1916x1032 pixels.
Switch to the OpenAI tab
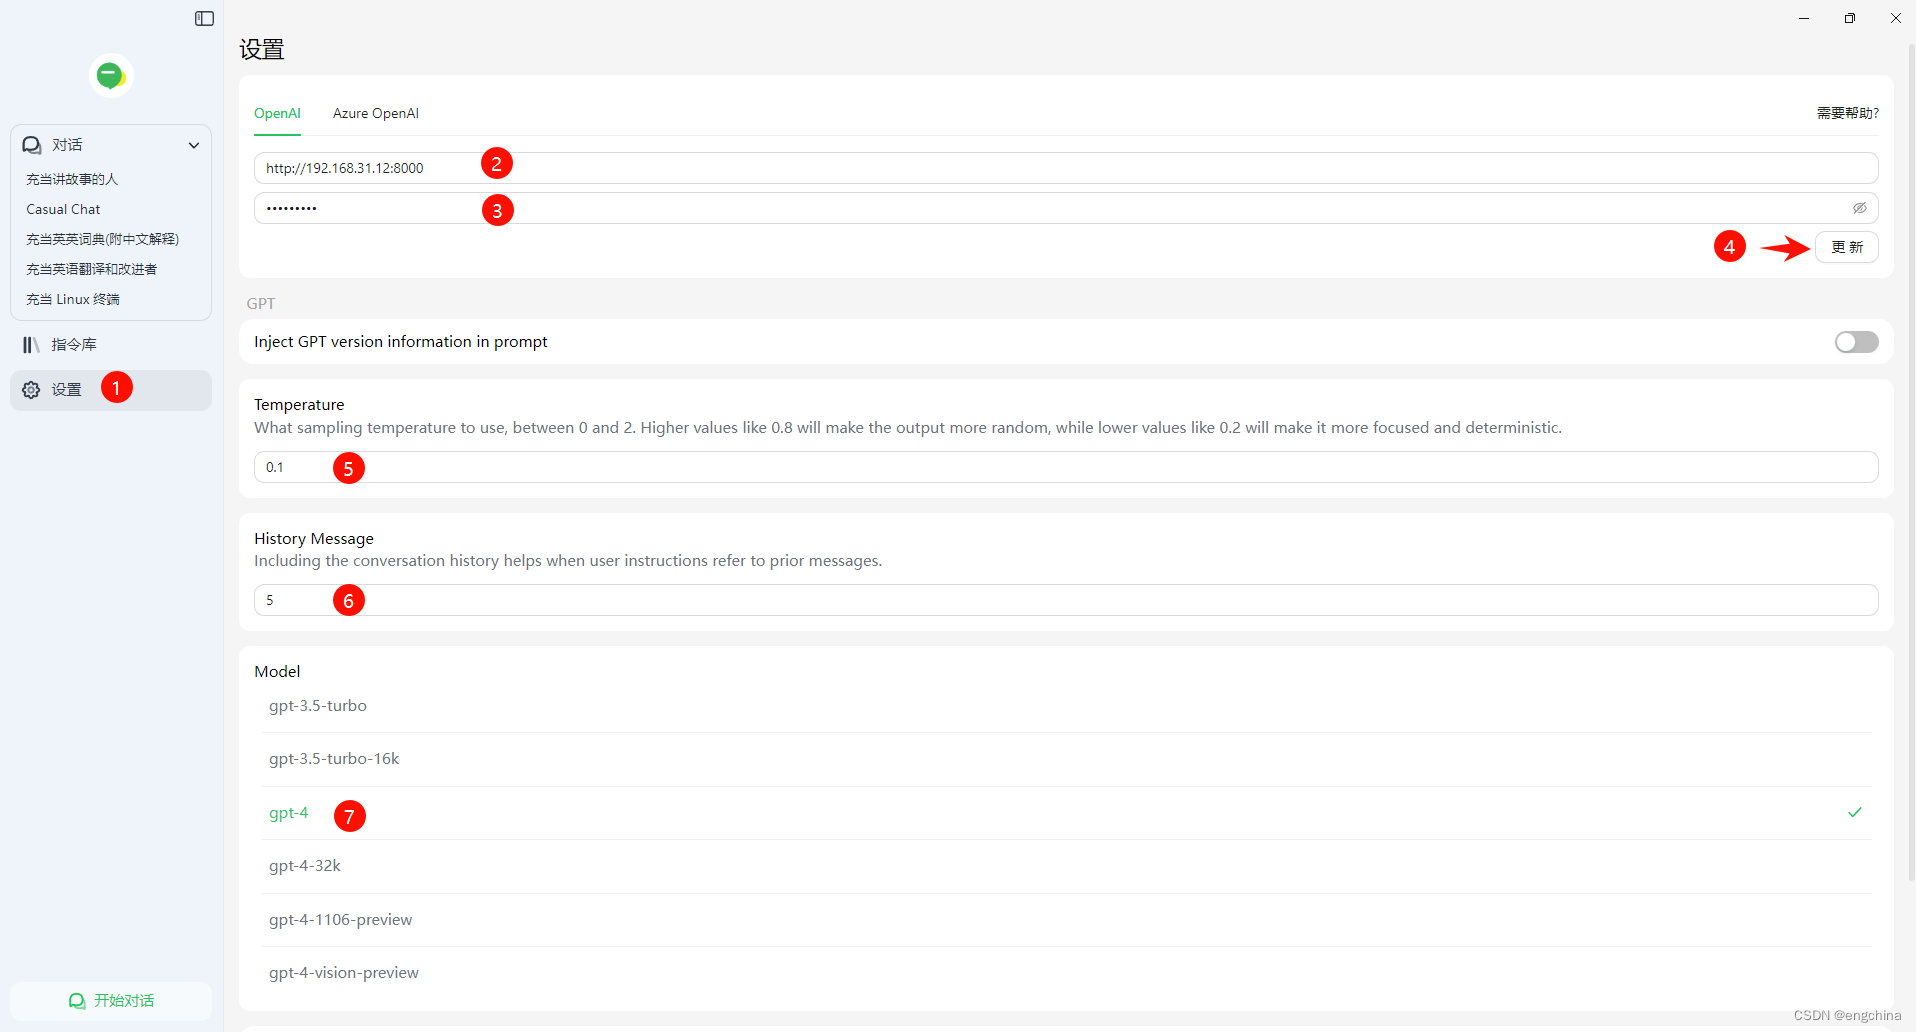click(277, 113)
